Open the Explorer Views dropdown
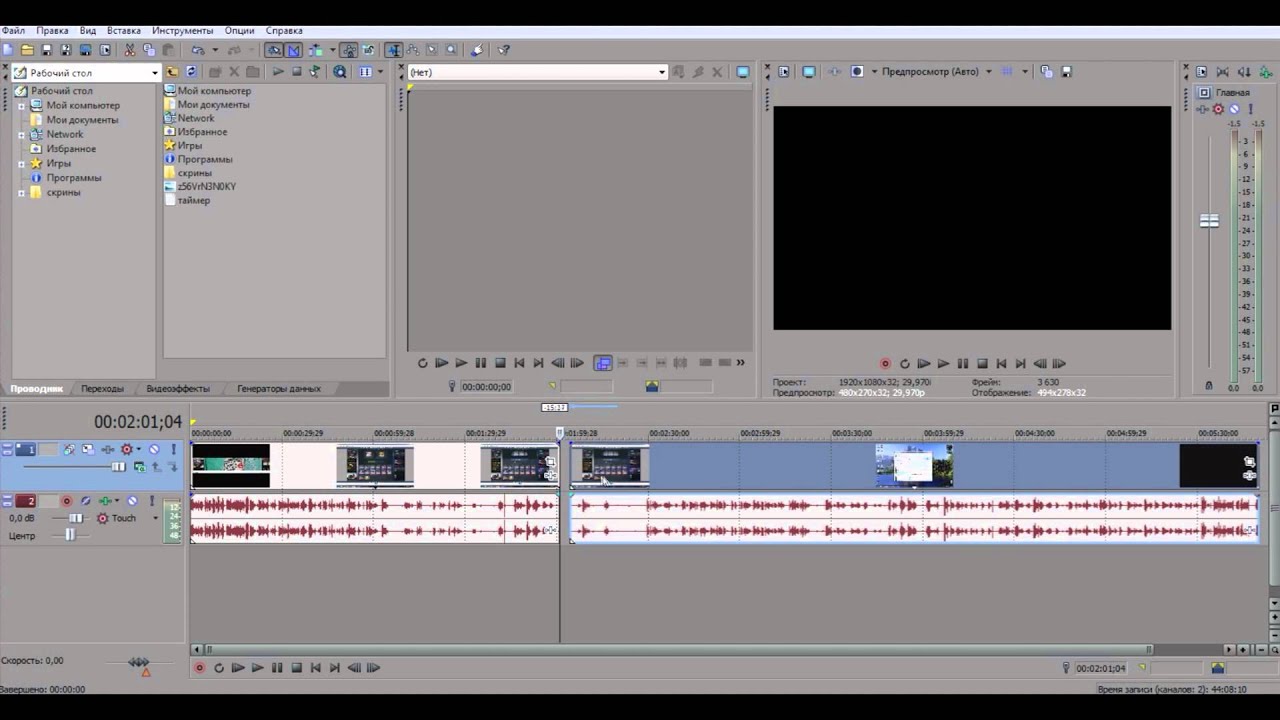The image size is (1280, 720). point(380,72)
